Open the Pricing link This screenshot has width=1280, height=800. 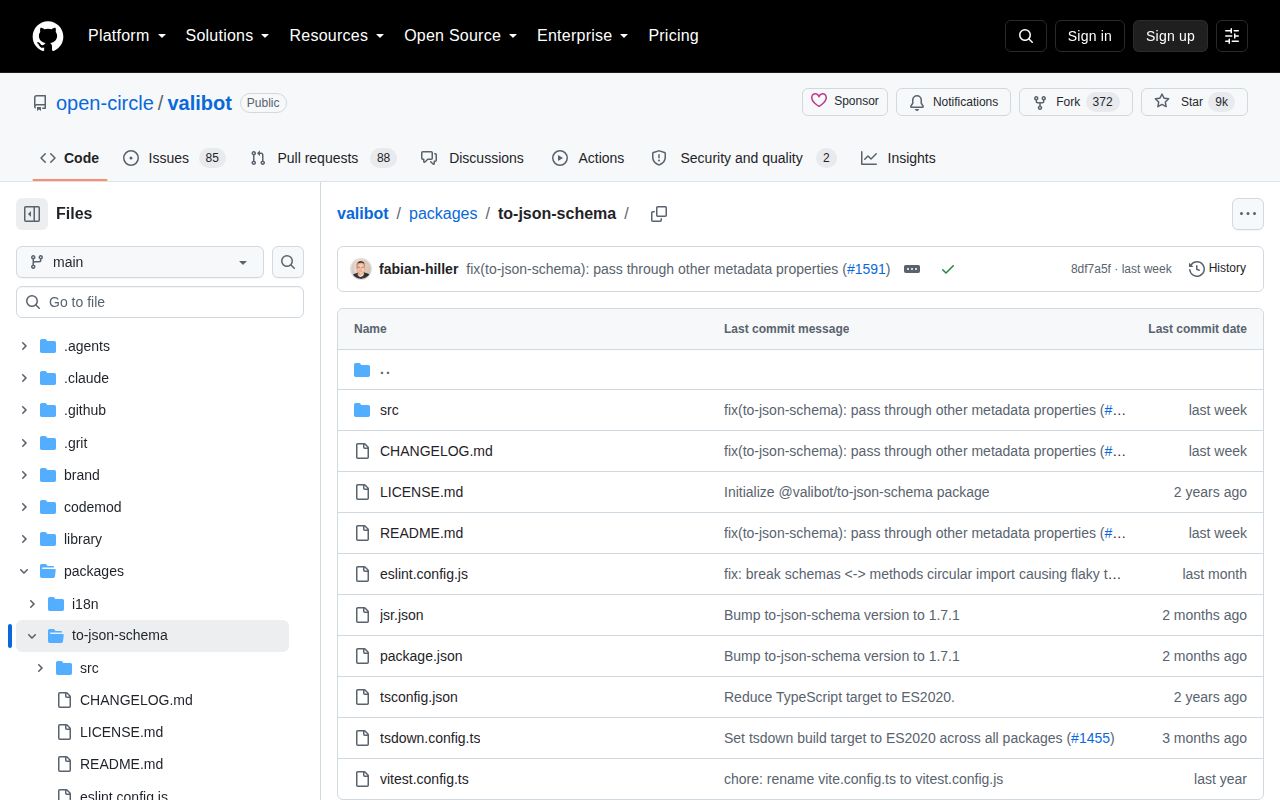[673, 36]
